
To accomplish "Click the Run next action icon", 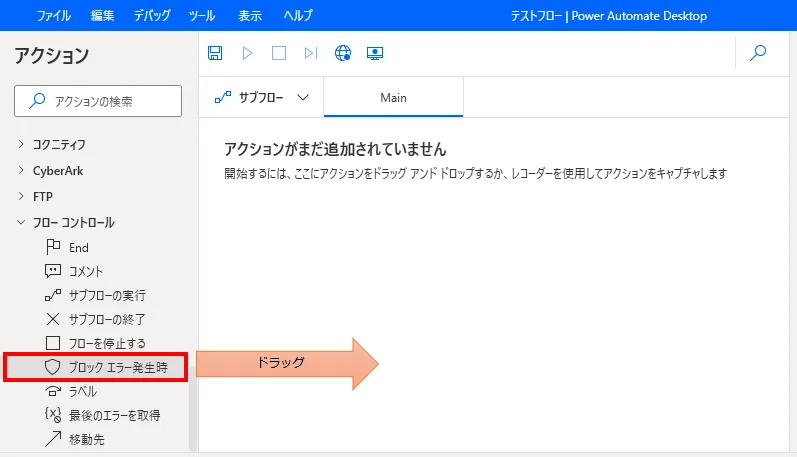I will pos(311,53).
